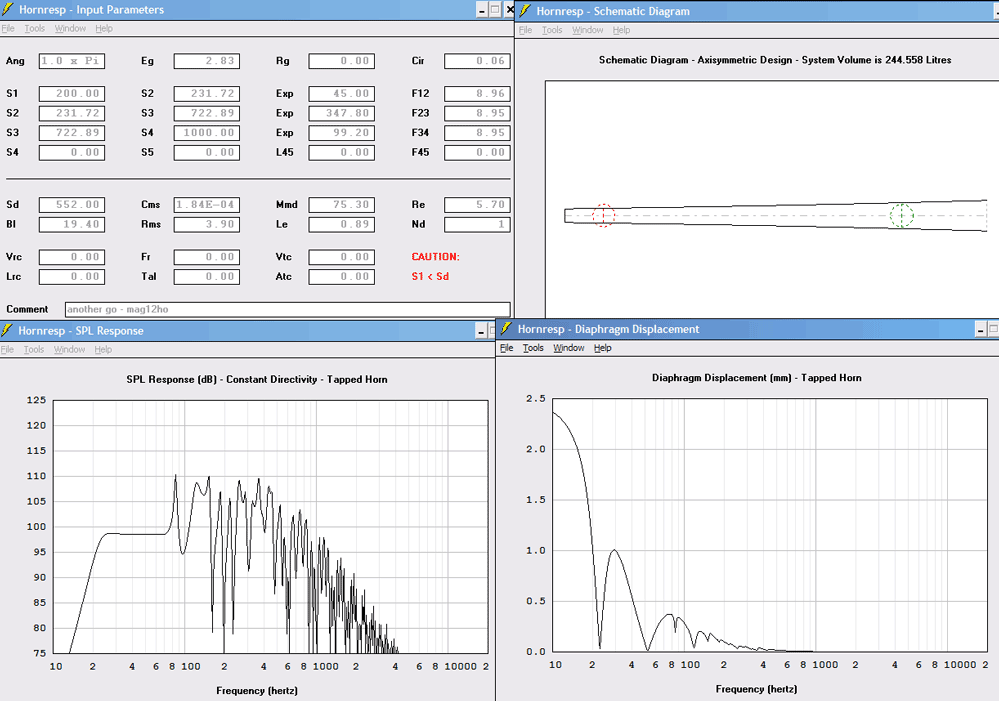Screen dimensions: 999x701
Task: Click the Cir field showing 0.06
Action: pyautogui.click(x=477, y=61)
